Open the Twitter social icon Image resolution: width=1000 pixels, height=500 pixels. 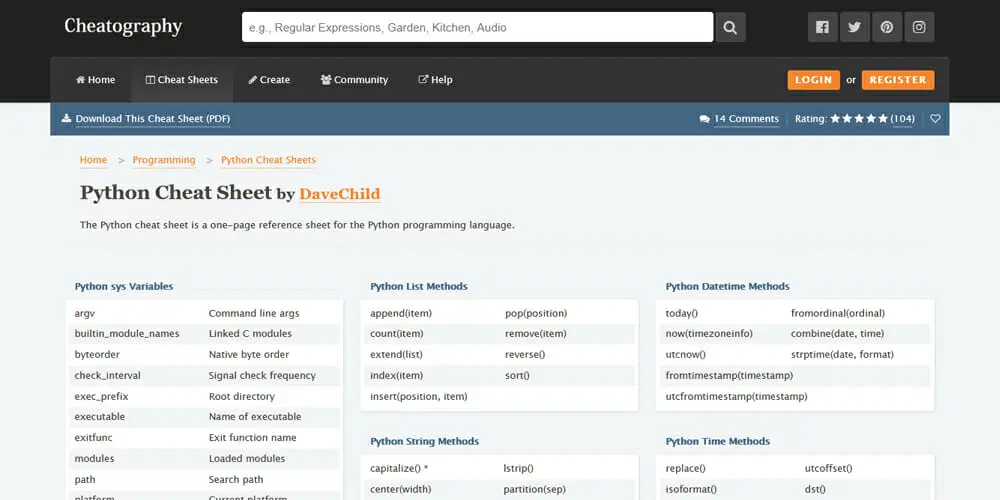(x=855, y=27)
